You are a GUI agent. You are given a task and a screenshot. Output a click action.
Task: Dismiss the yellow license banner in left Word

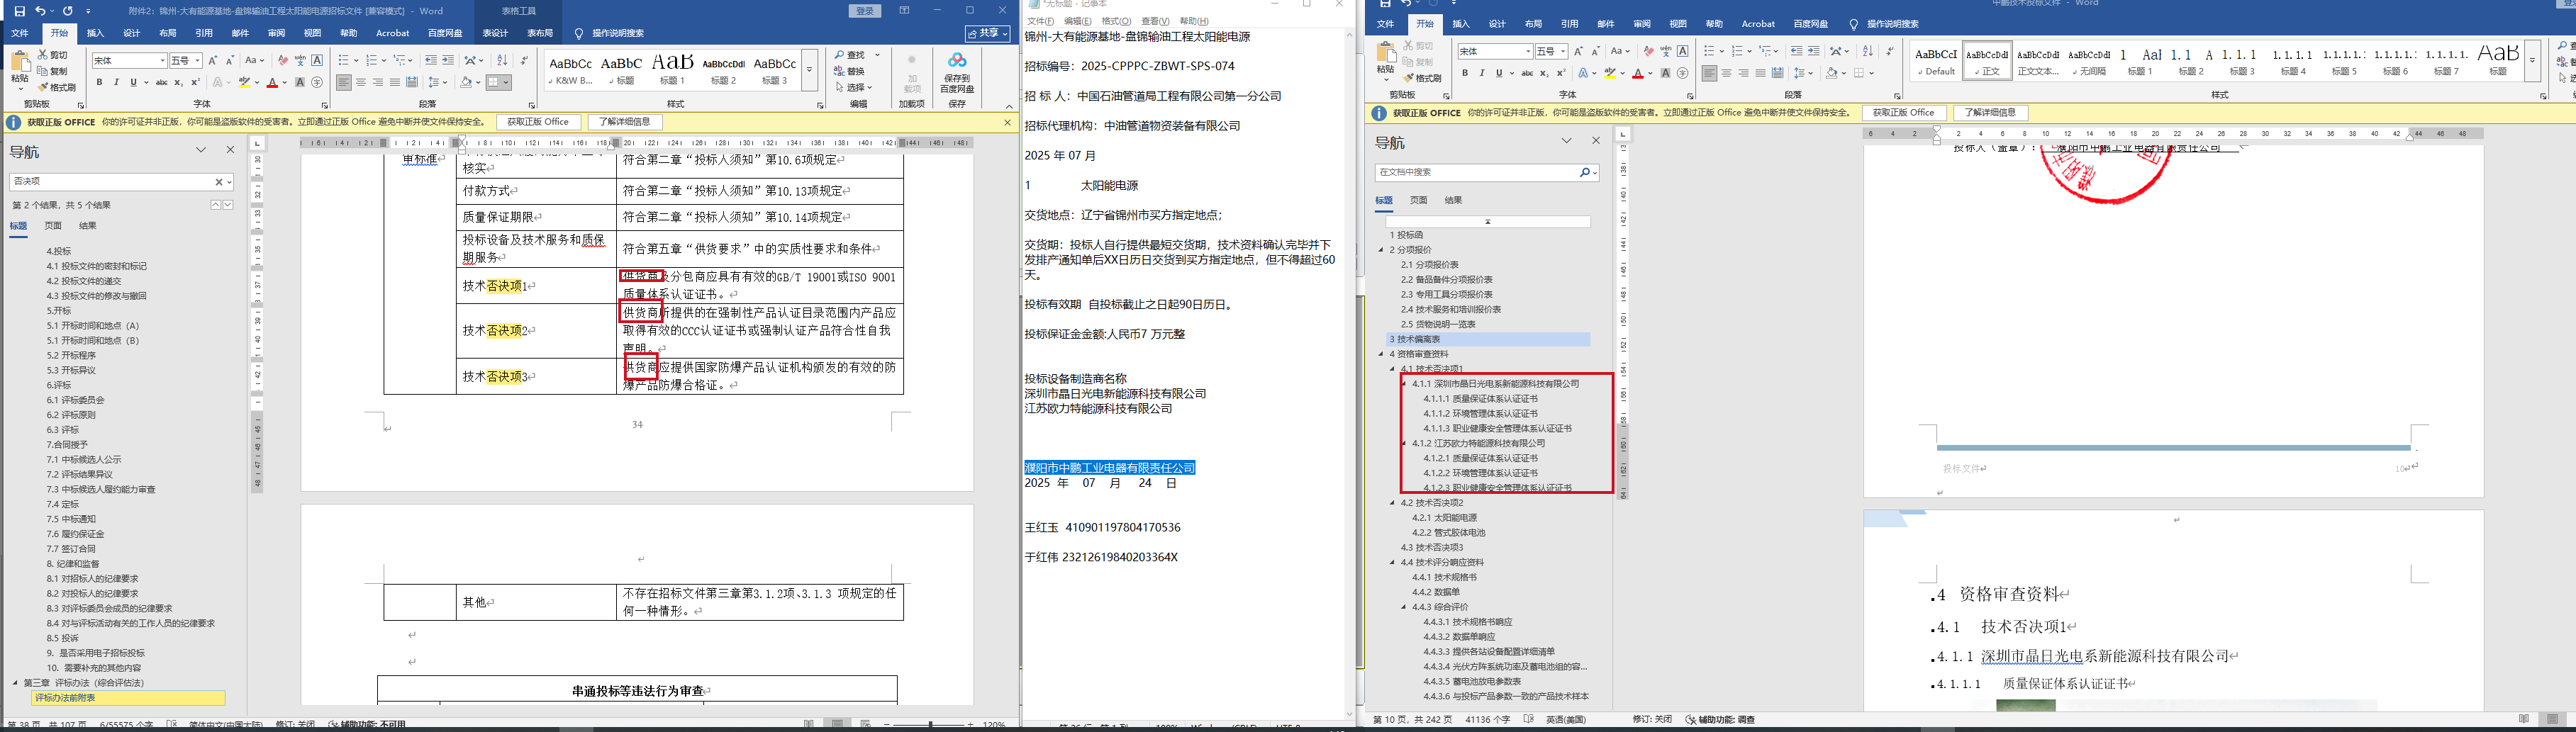(x=1007, y=122)
